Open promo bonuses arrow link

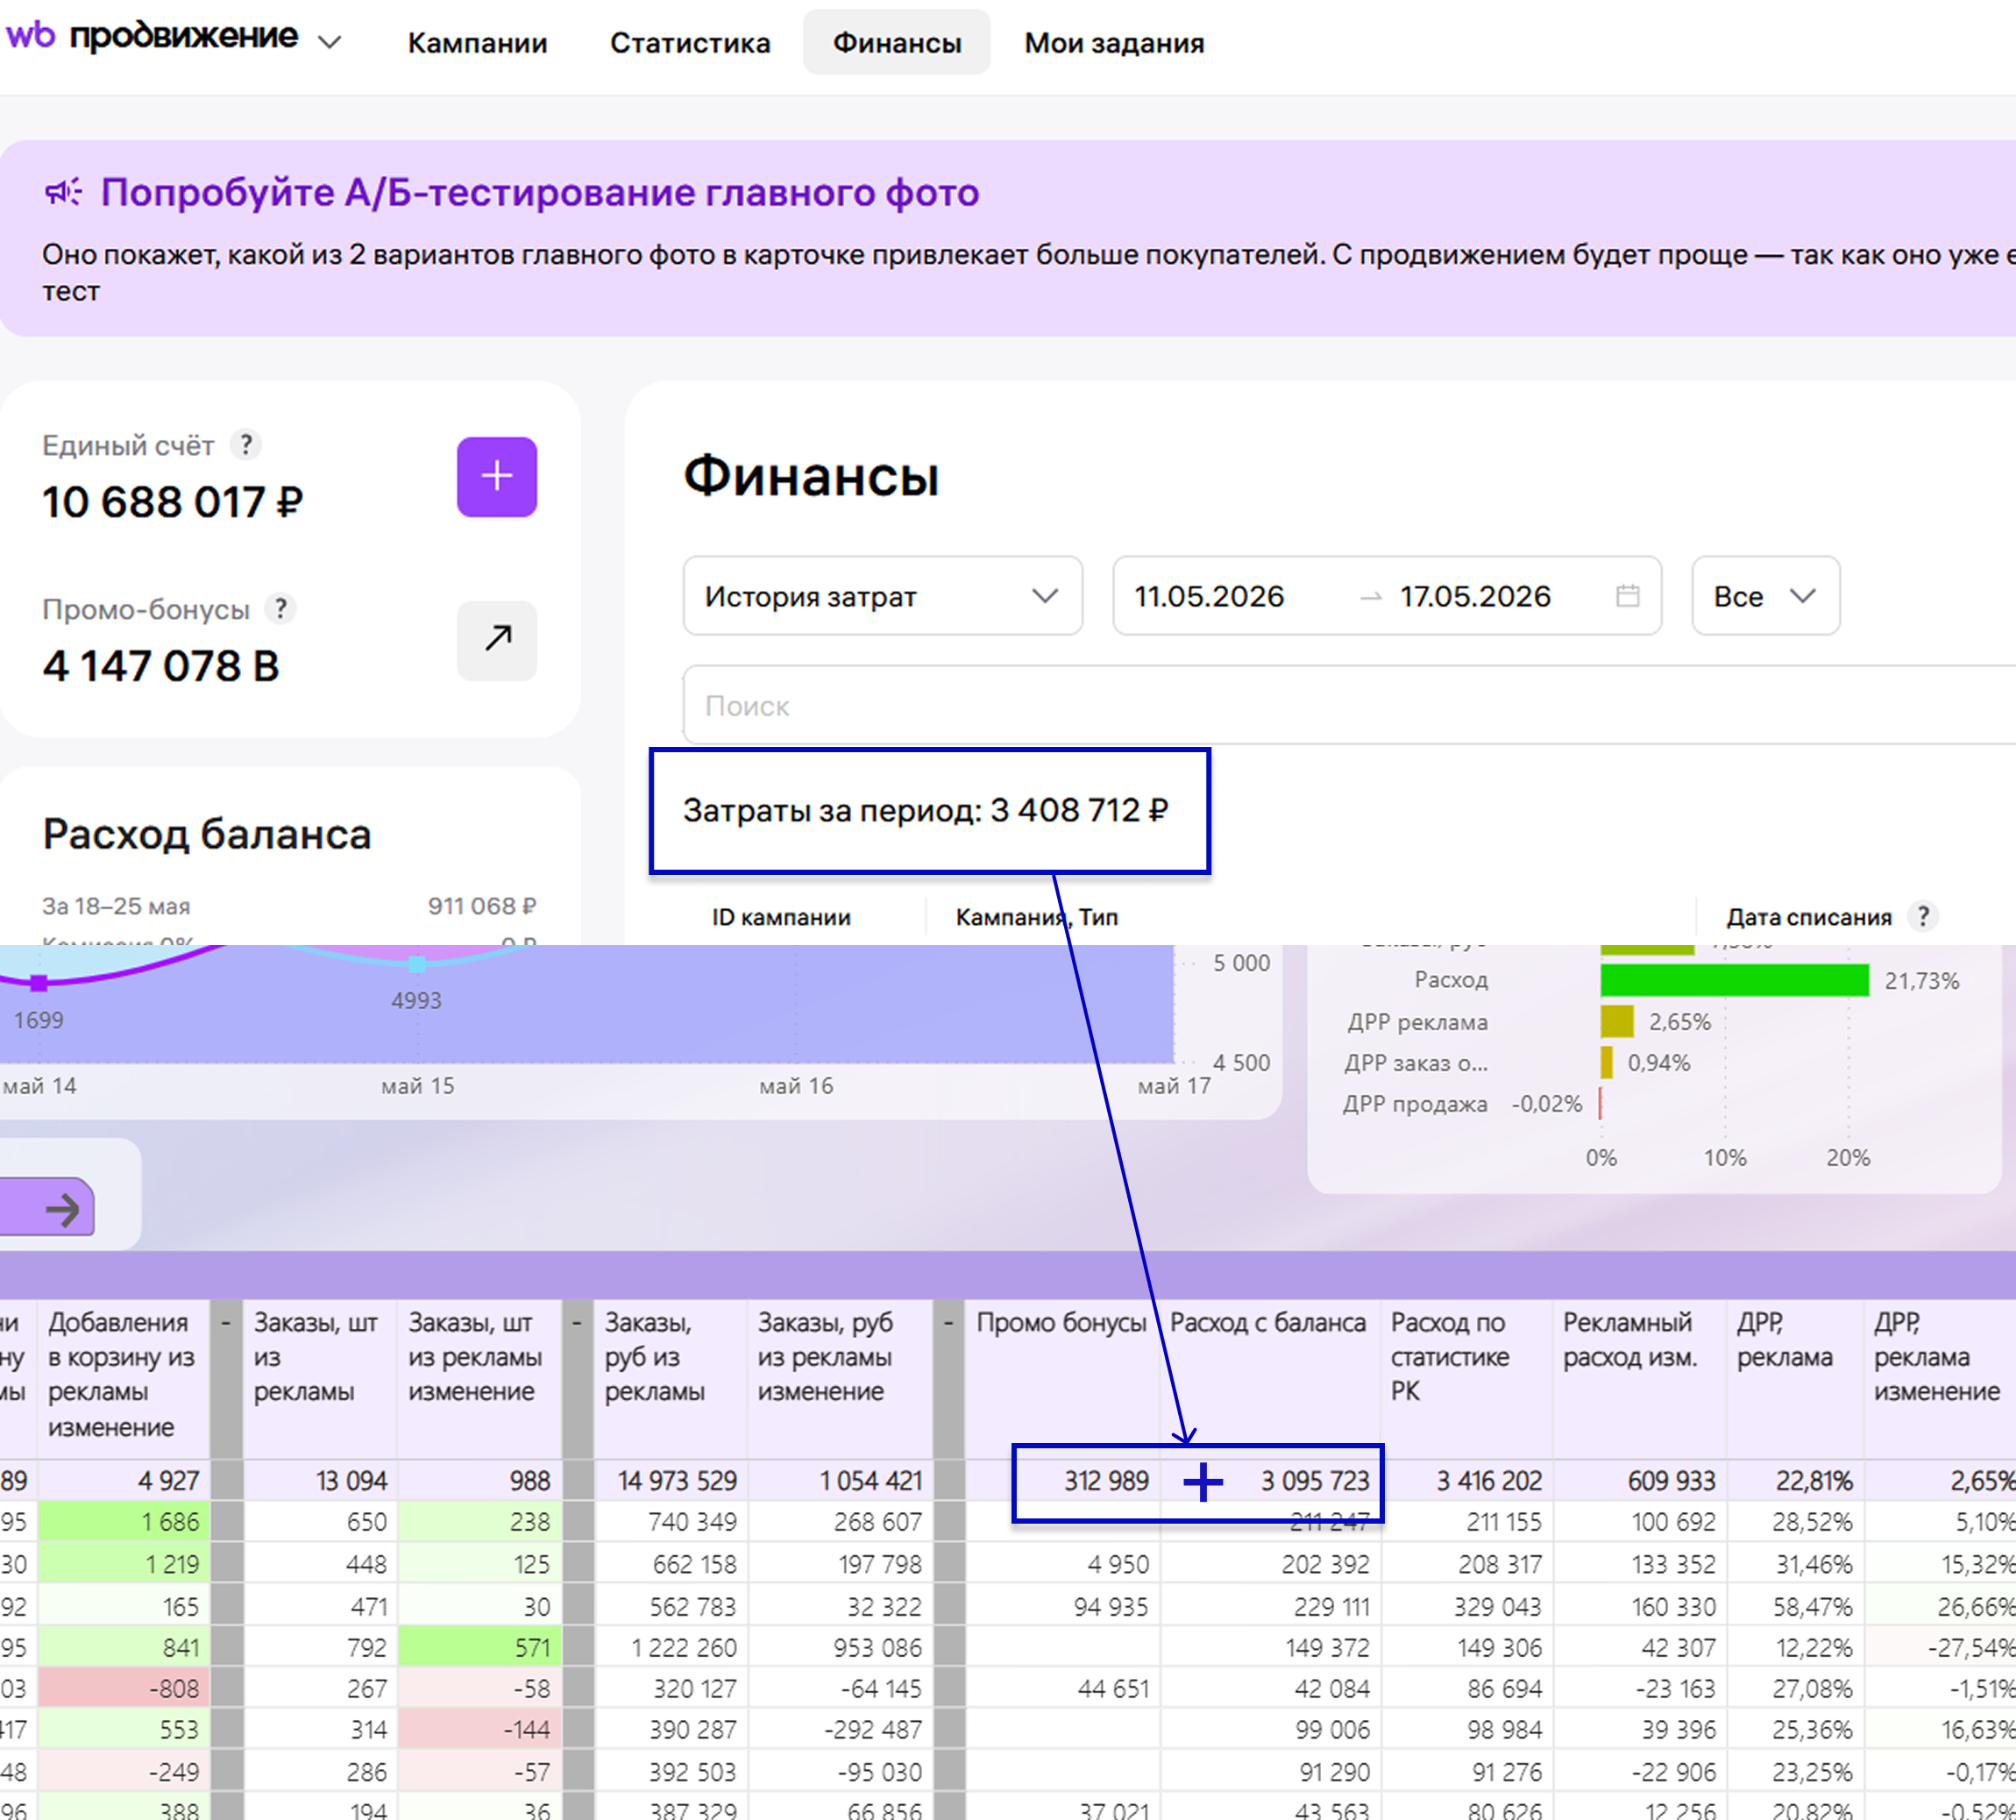[x=497, y=640]
